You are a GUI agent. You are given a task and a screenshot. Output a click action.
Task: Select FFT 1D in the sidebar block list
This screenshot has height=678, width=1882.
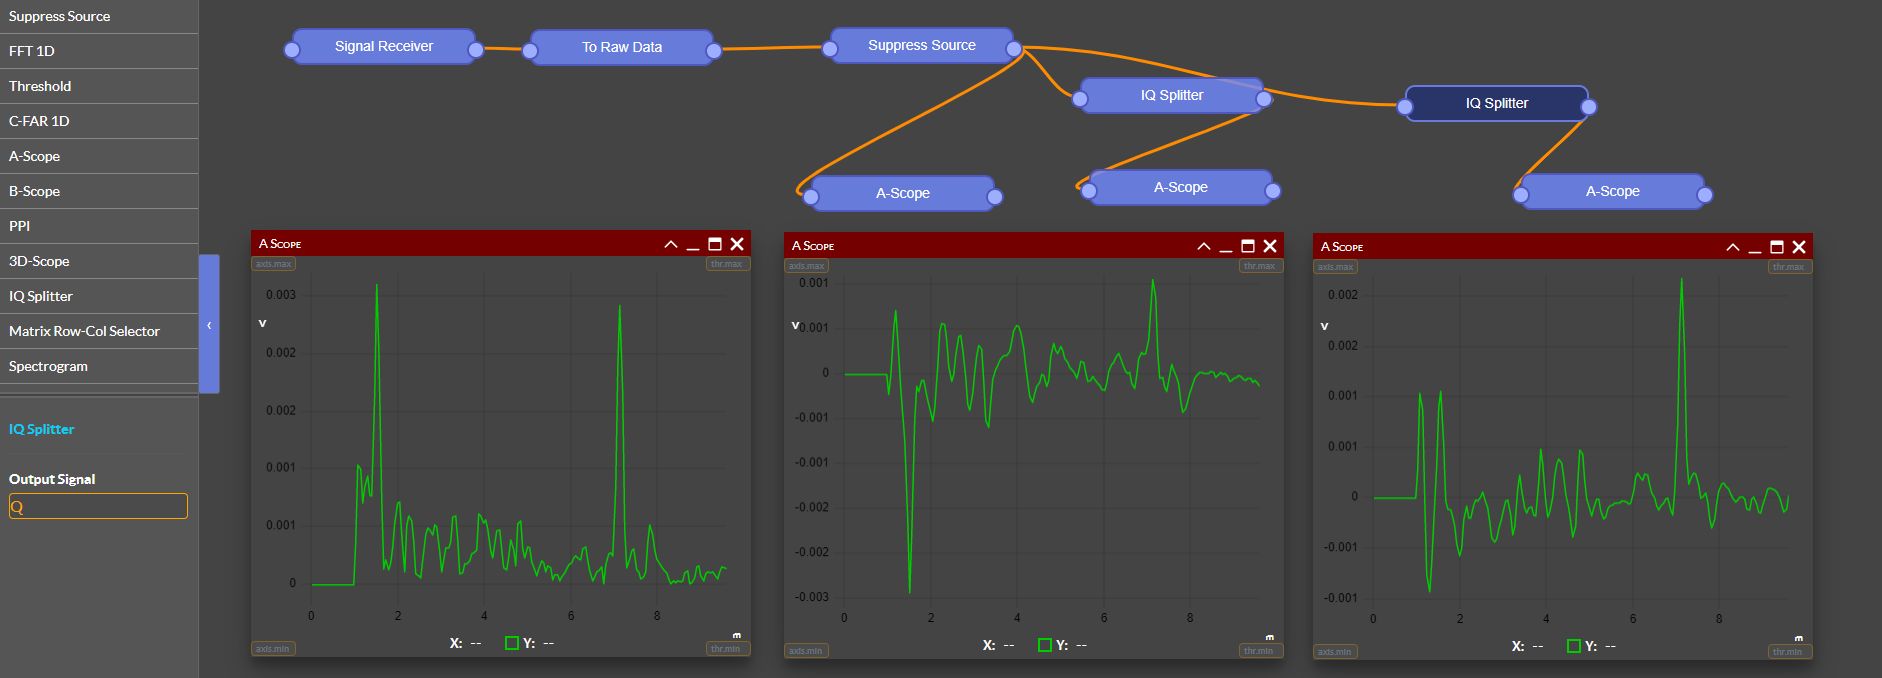99,51
